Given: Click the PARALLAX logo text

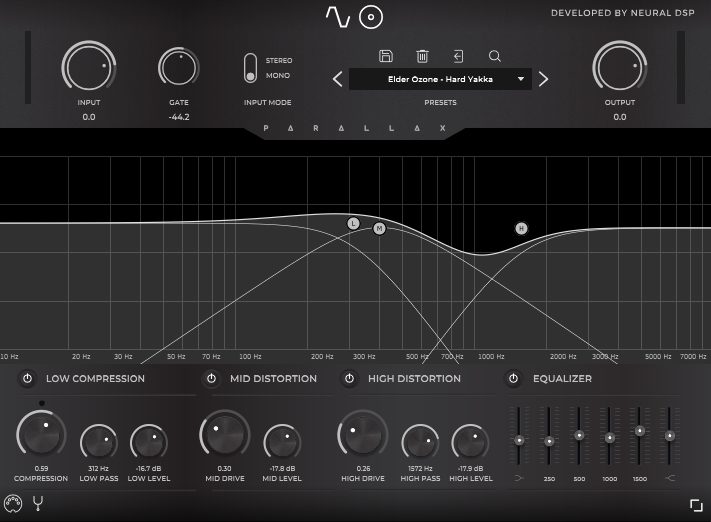Looking at the screenshot, I should click(354, 128).
